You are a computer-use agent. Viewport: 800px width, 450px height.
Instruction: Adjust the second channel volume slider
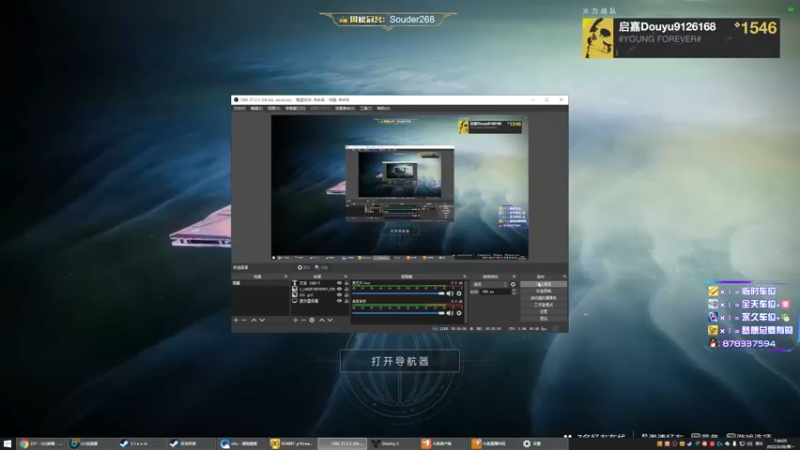398,313
